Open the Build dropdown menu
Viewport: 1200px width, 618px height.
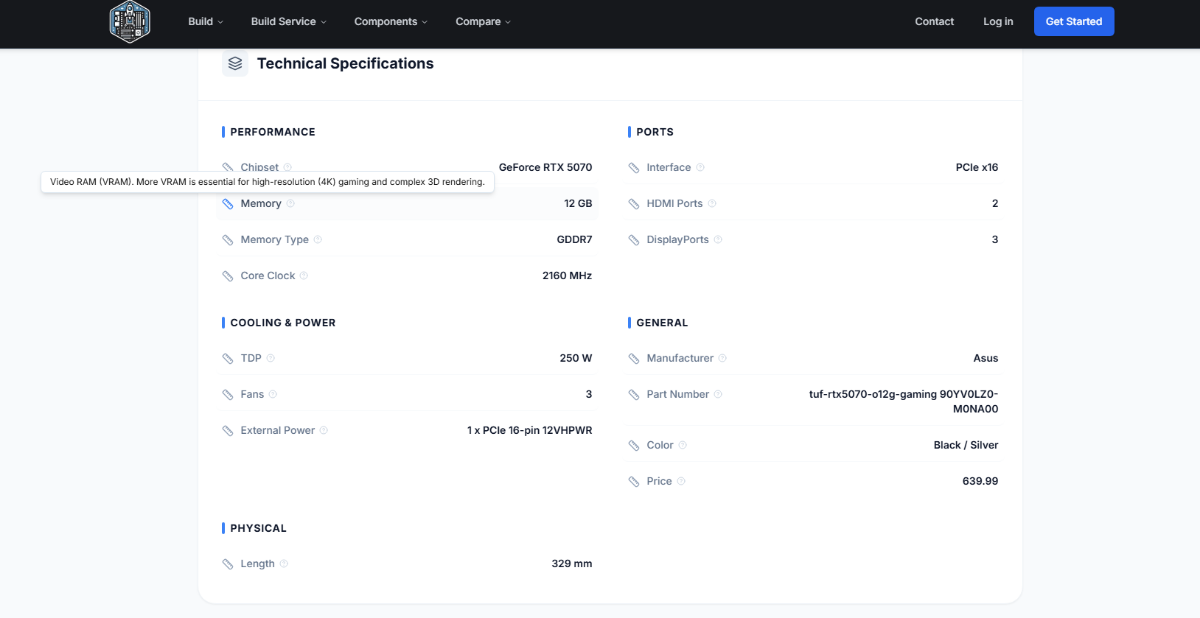point(205,22)
